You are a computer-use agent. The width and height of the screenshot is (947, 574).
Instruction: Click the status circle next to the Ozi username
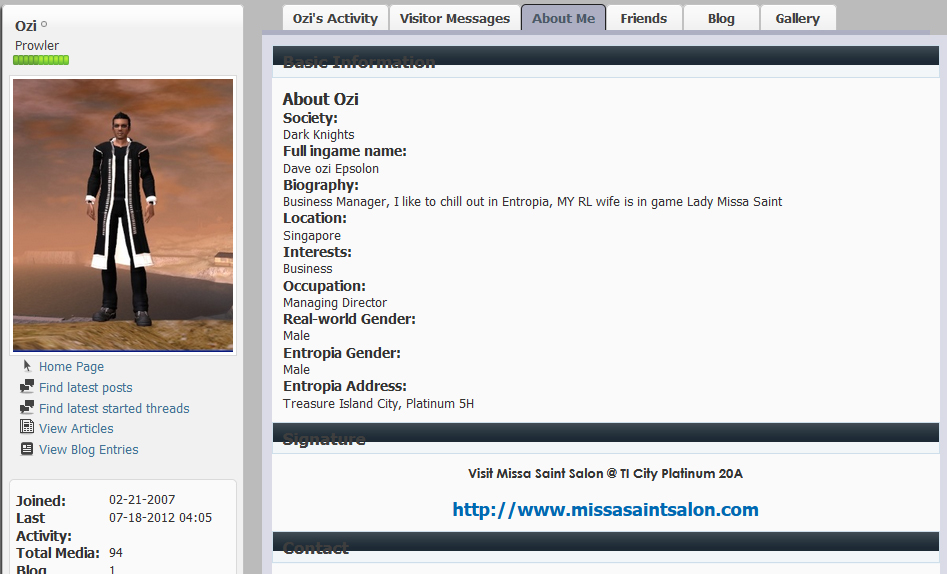44,25
